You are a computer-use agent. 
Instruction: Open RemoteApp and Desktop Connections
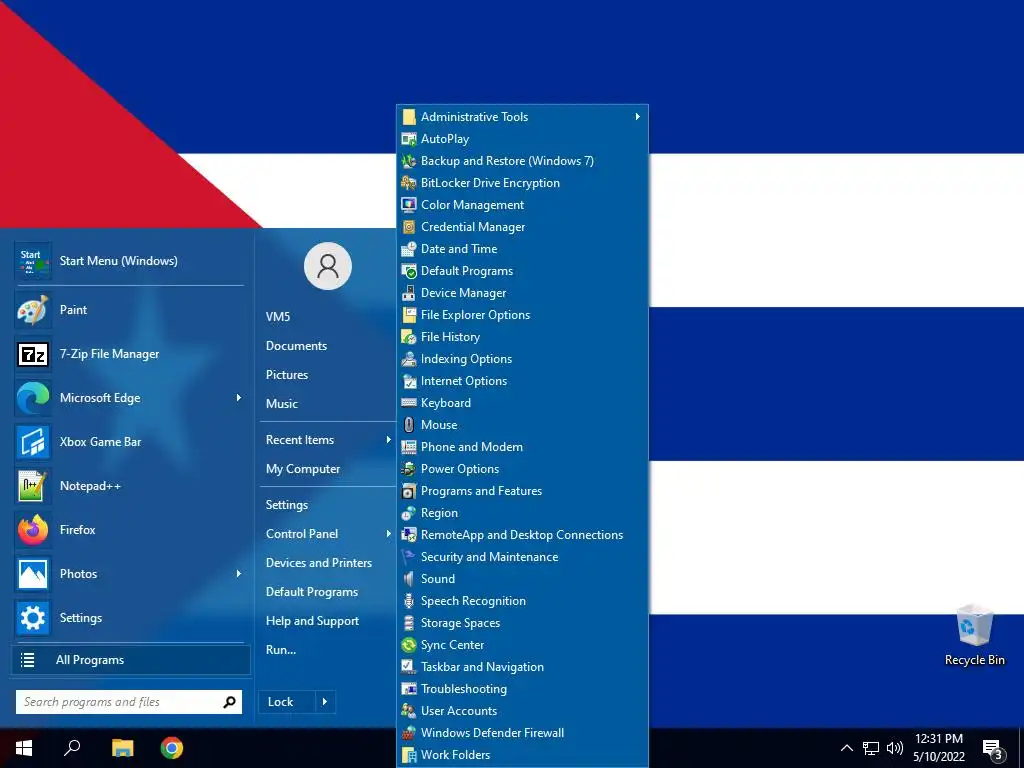522,535
